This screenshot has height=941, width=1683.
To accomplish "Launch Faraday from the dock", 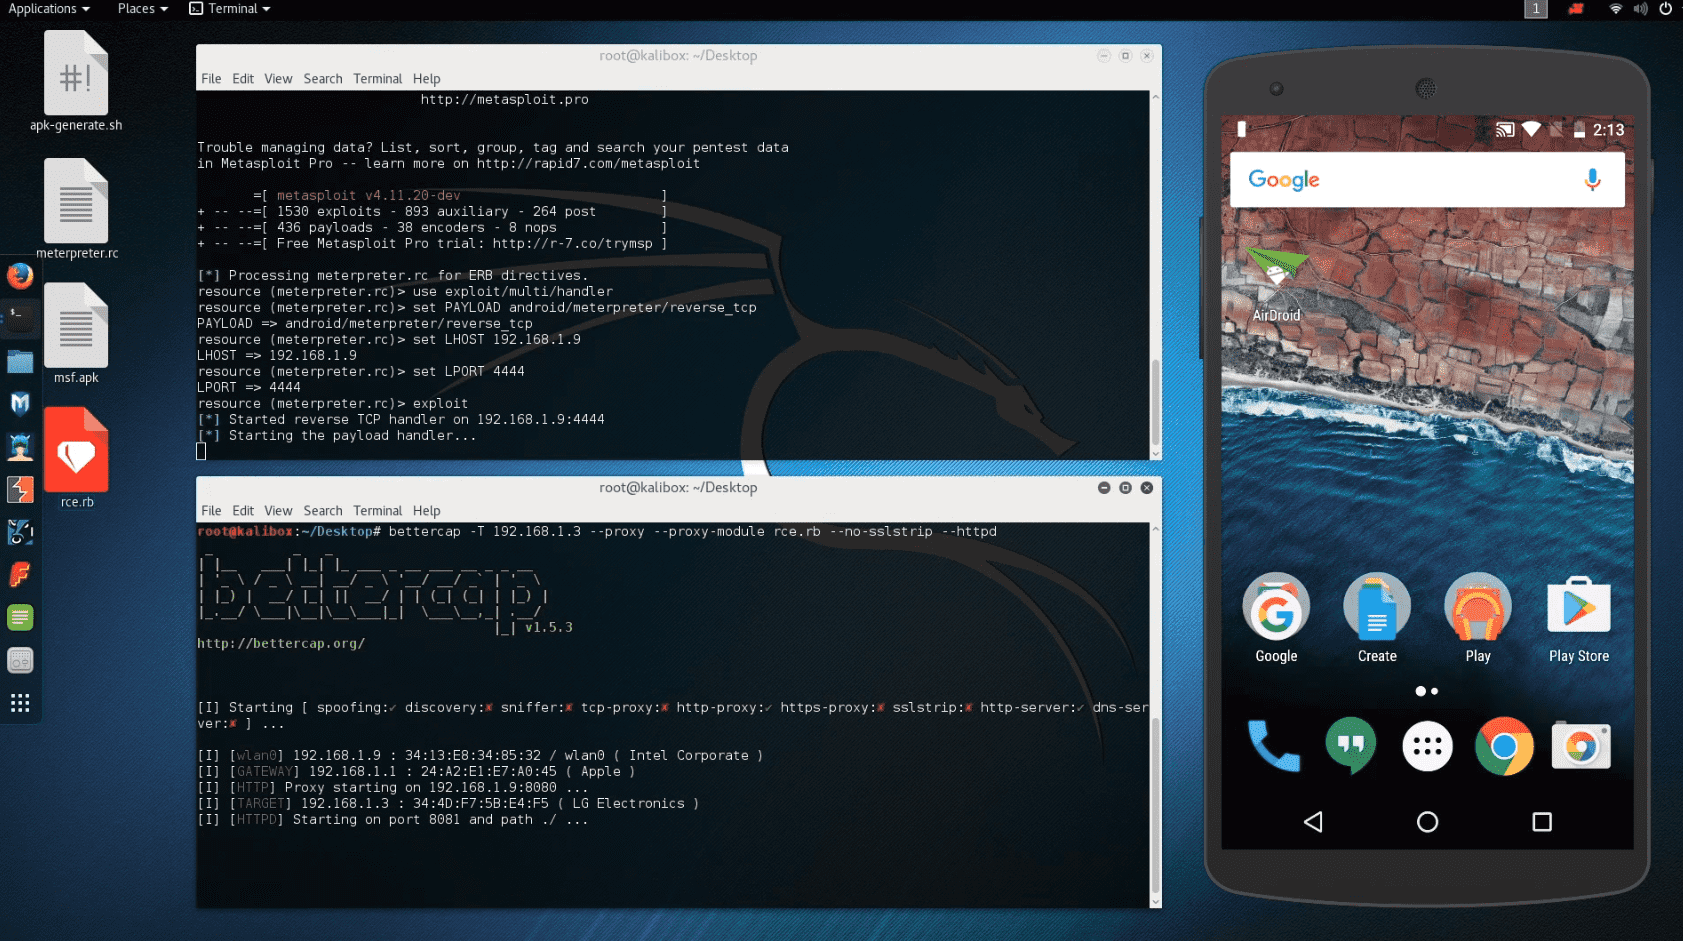I will (20, 575).
